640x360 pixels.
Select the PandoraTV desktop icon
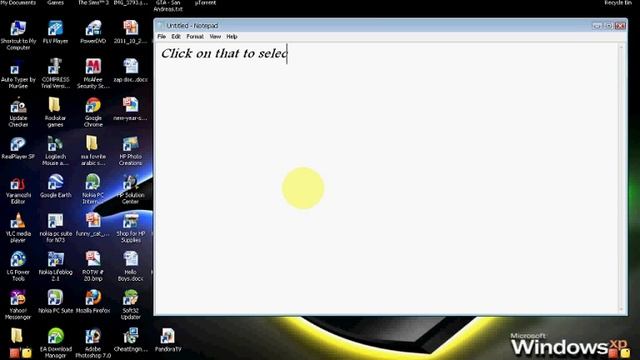[x=168, y=336]
